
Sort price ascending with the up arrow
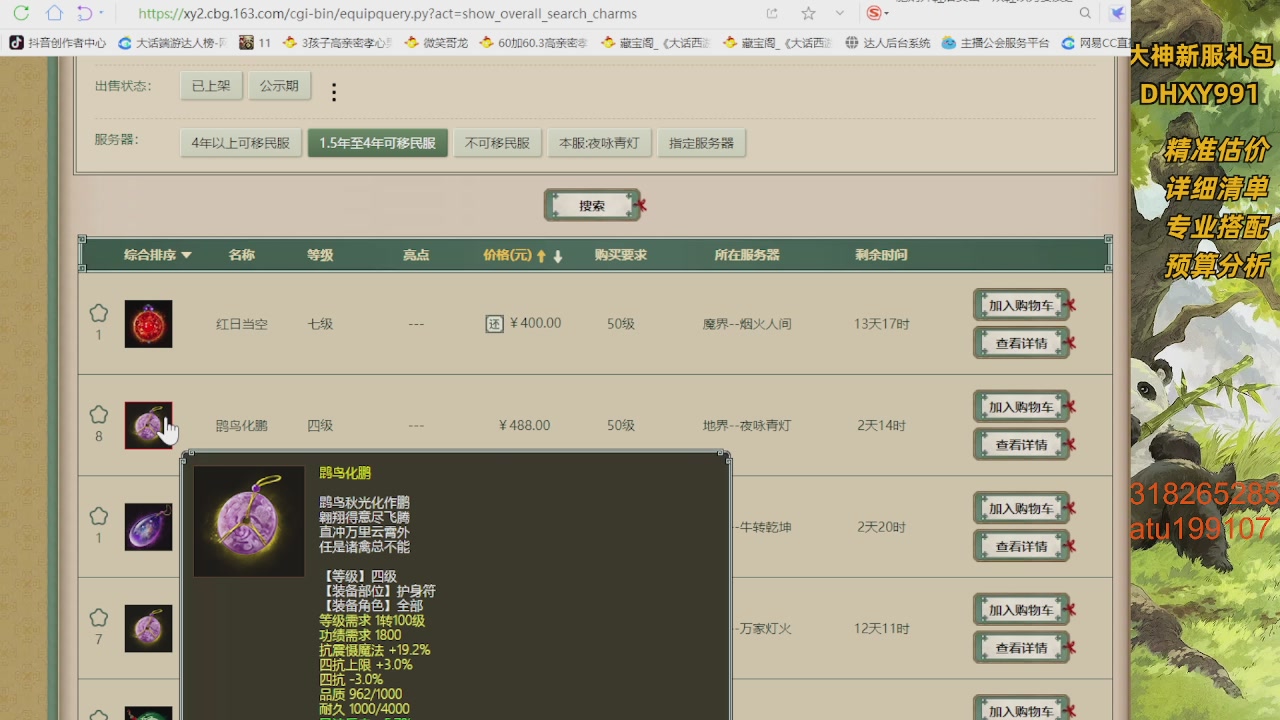pyautogui.click(x=541, y=256)
